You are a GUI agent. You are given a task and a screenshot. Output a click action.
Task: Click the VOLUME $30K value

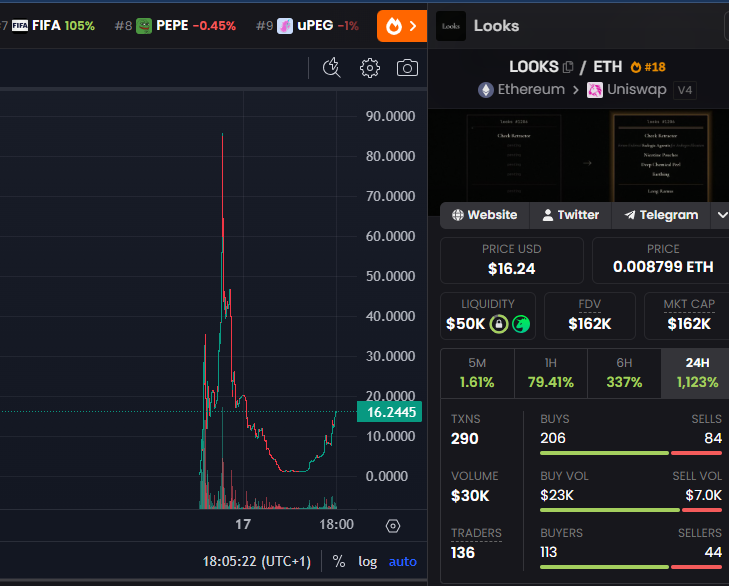click(470, 496)
